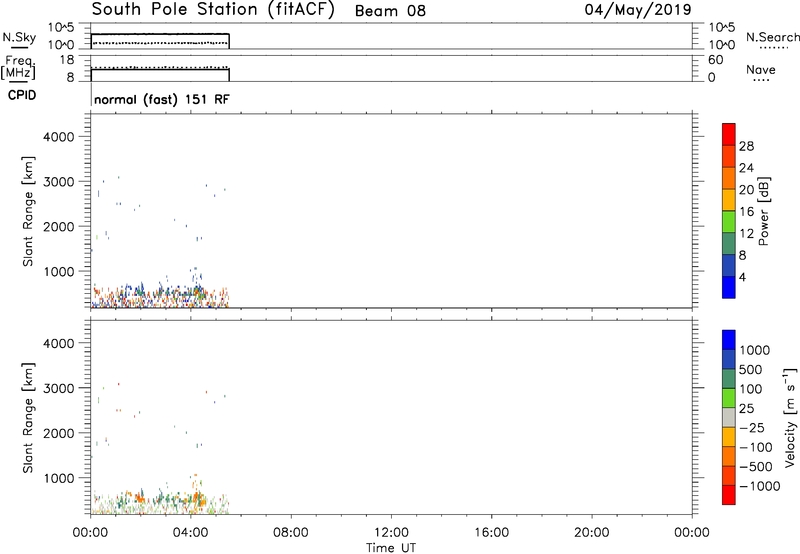
Task: Click the '10^5' right tick of noise panel
Action: tap(722, 28)
